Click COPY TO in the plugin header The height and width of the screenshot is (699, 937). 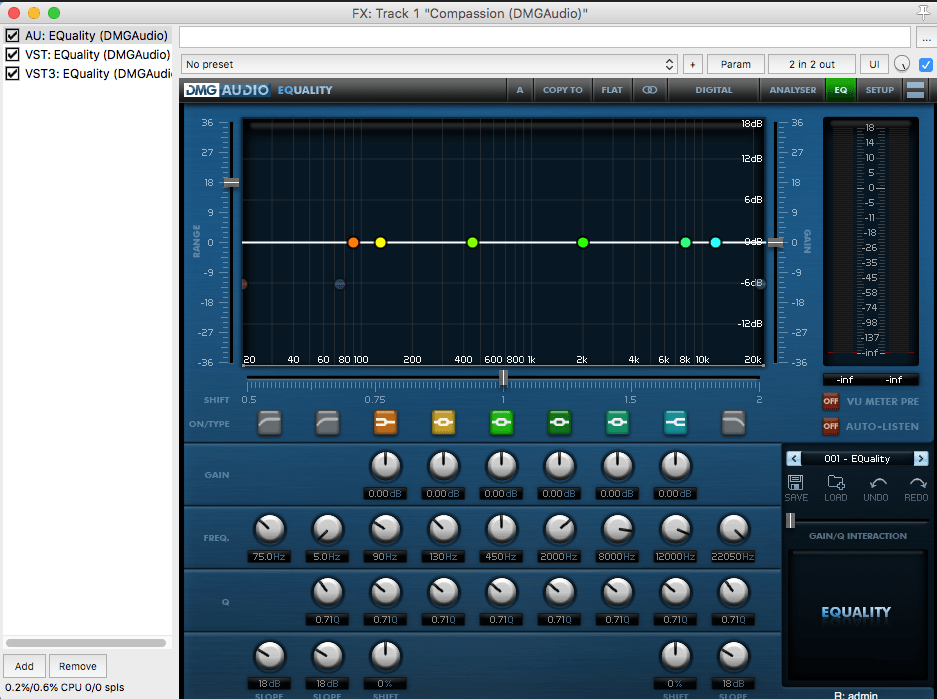pos(562,90)
